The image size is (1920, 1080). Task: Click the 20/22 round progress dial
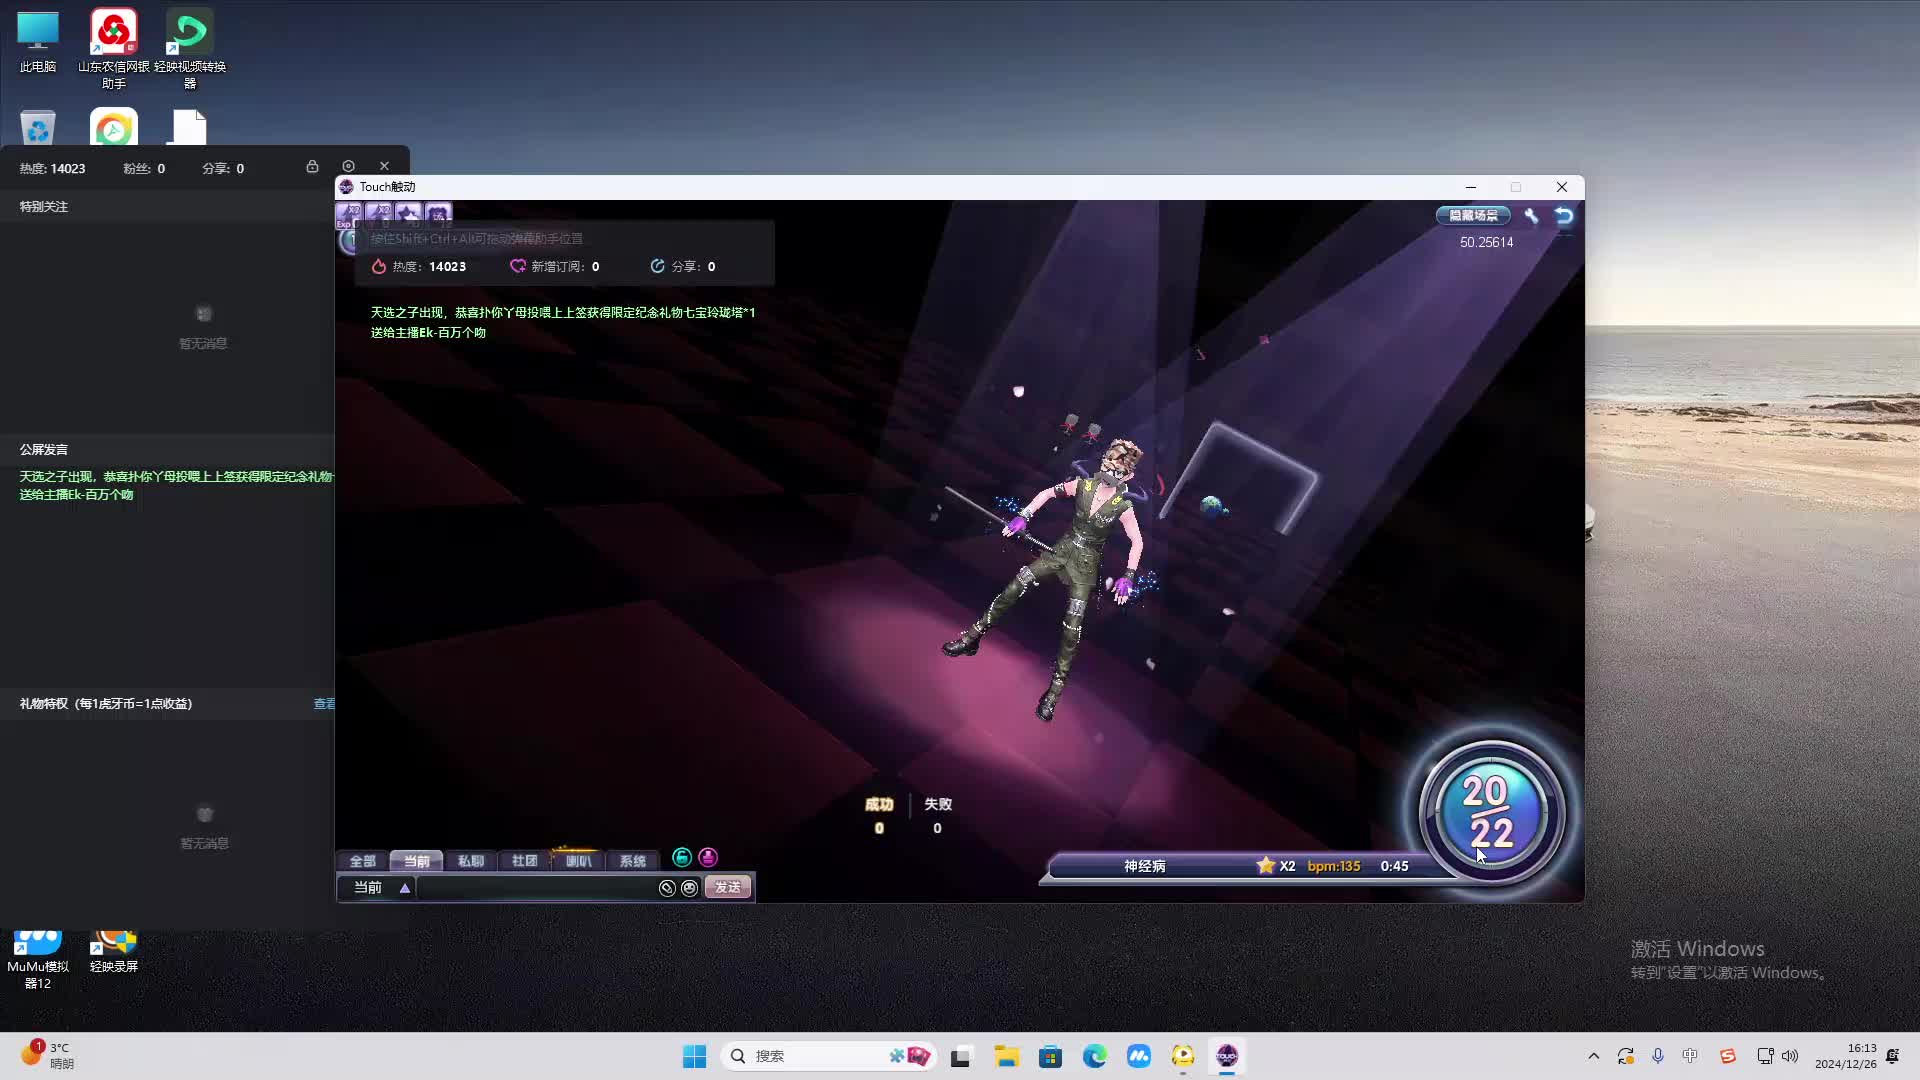coord(1490,812)
